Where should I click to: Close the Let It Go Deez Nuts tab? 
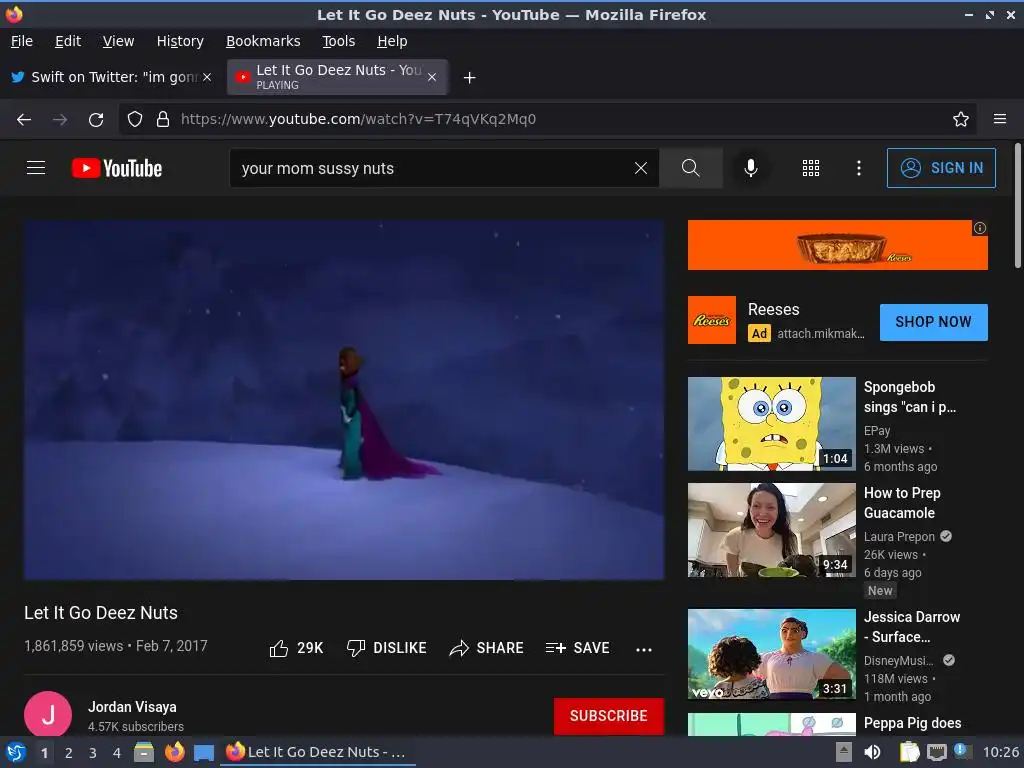click(432, 77)
